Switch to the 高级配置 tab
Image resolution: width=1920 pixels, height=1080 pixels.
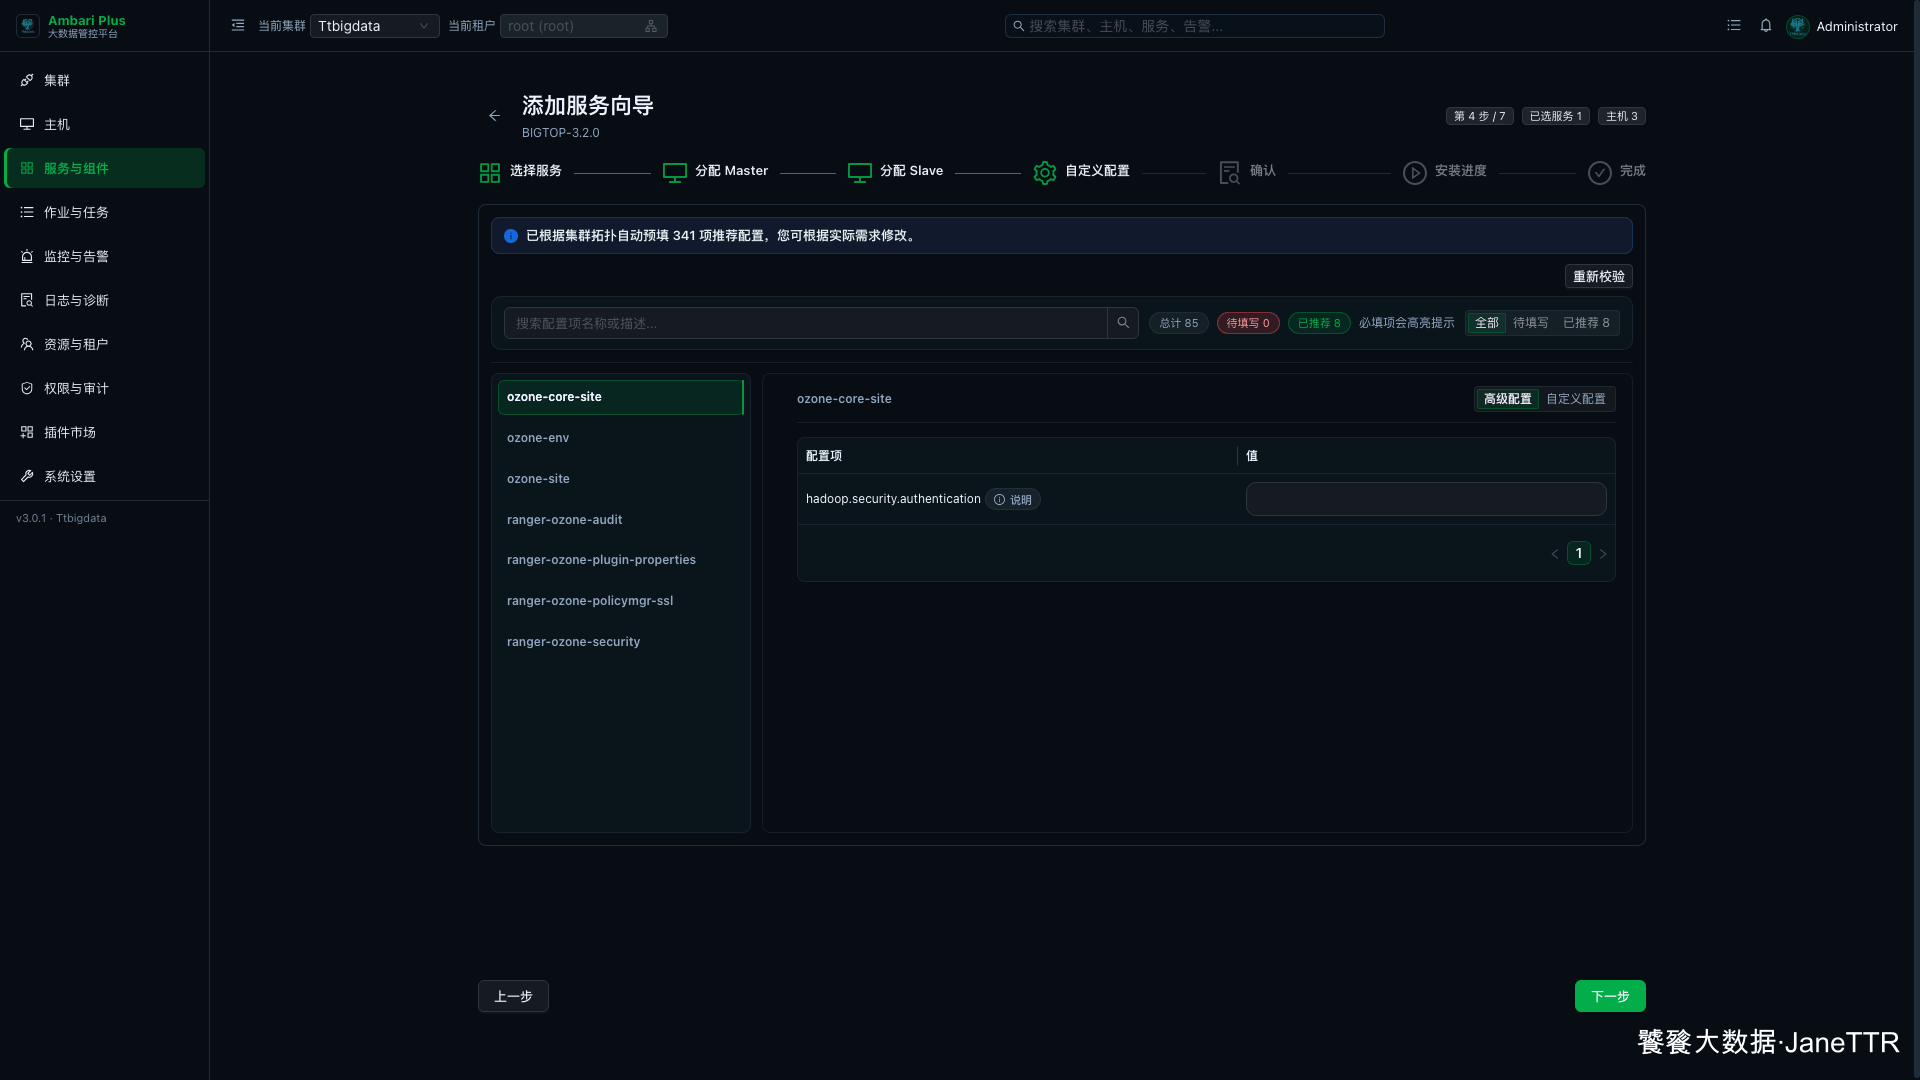[x=1507, y=399]
